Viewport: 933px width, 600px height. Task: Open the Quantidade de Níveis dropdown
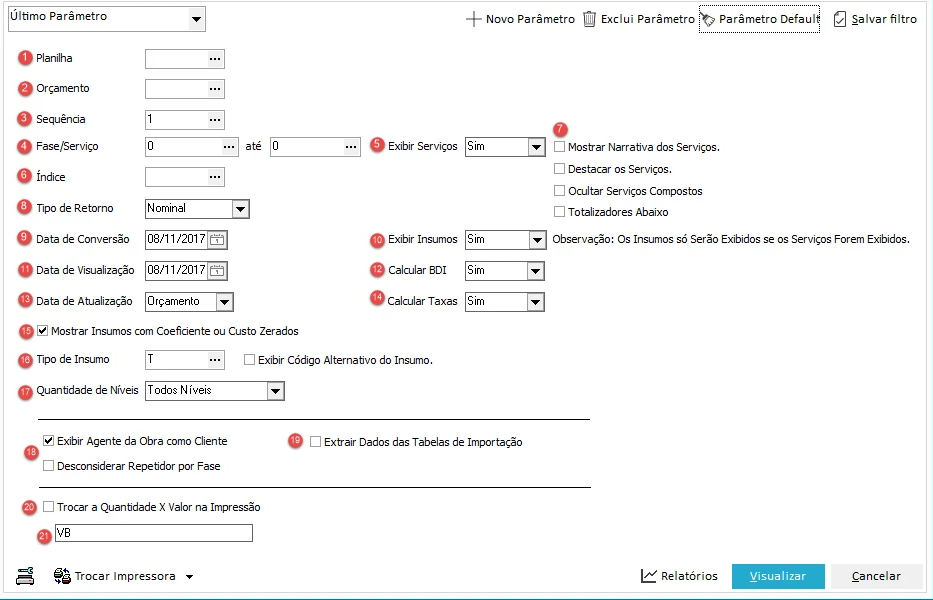(x=276, y=391)
